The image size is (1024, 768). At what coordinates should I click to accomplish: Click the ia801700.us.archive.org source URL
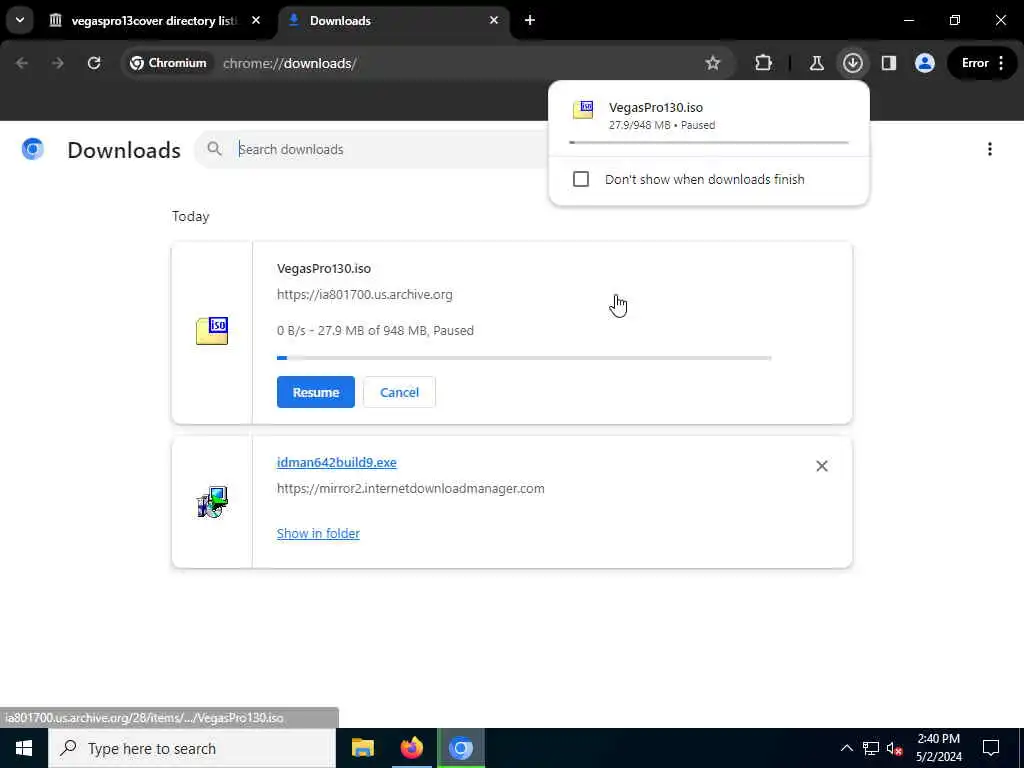click(x=364, y=295)
